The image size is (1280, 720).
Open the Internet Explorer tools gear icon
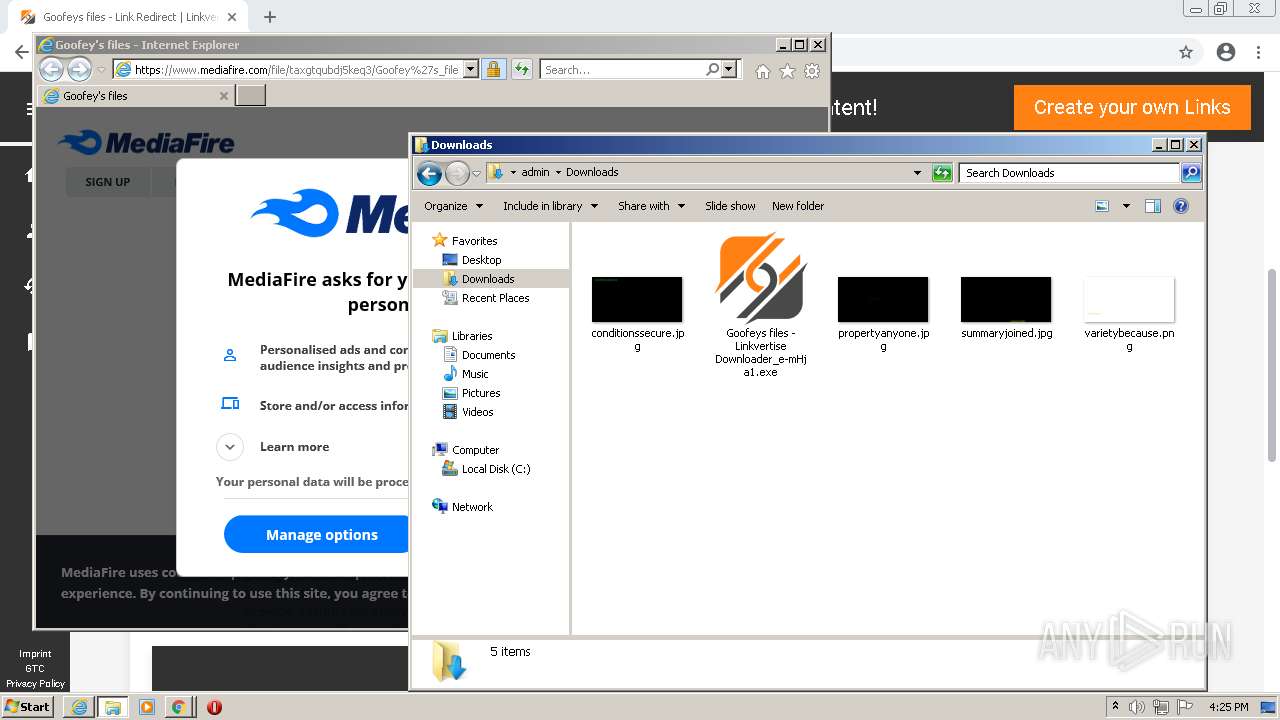coord(812,71)
